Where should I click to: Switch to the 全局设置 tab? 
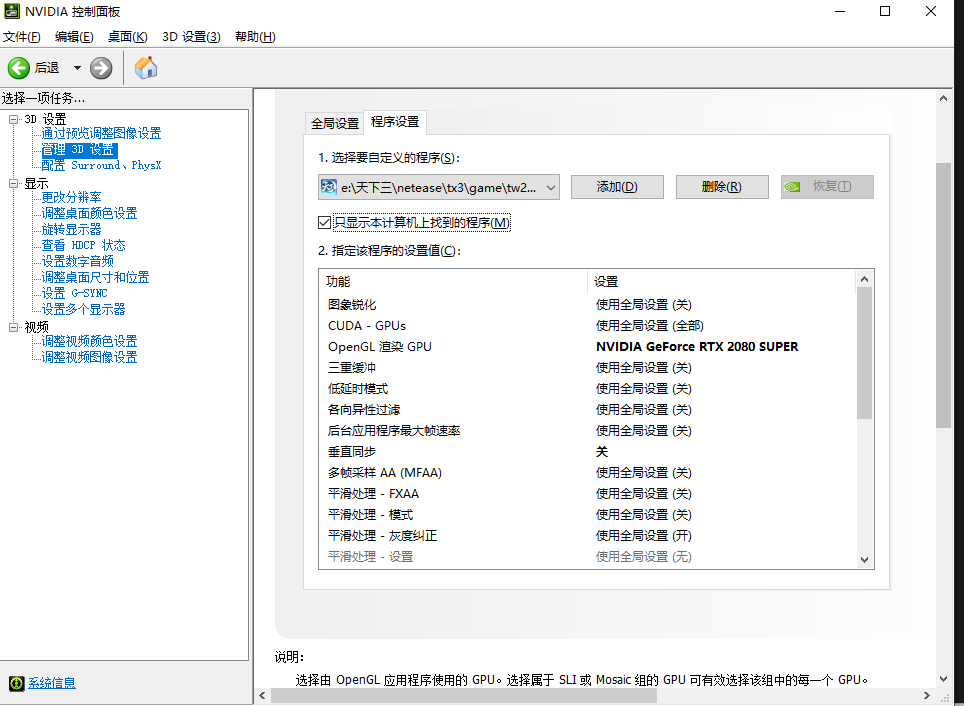point(334,124)
